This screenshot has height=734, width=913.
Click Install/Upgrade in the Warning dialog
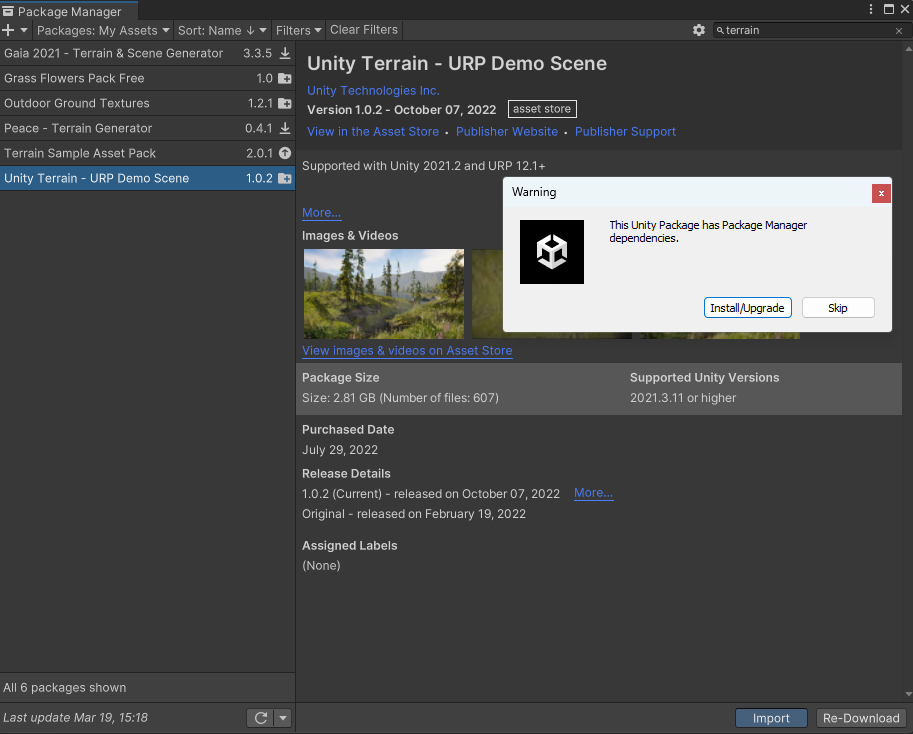click(x=748, y=308)
